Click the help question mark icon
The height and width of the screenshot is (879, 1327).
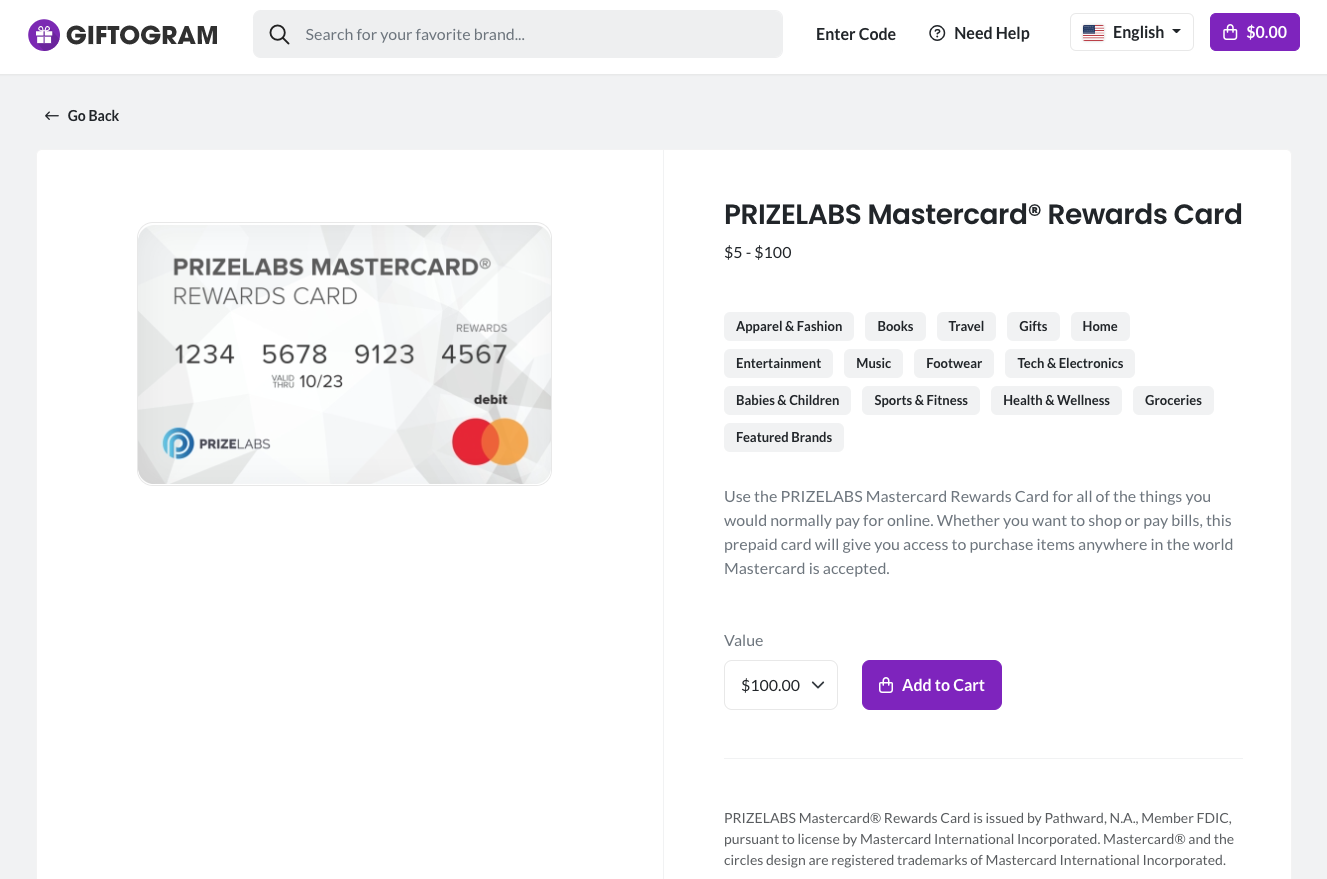(x=937, y=34)
